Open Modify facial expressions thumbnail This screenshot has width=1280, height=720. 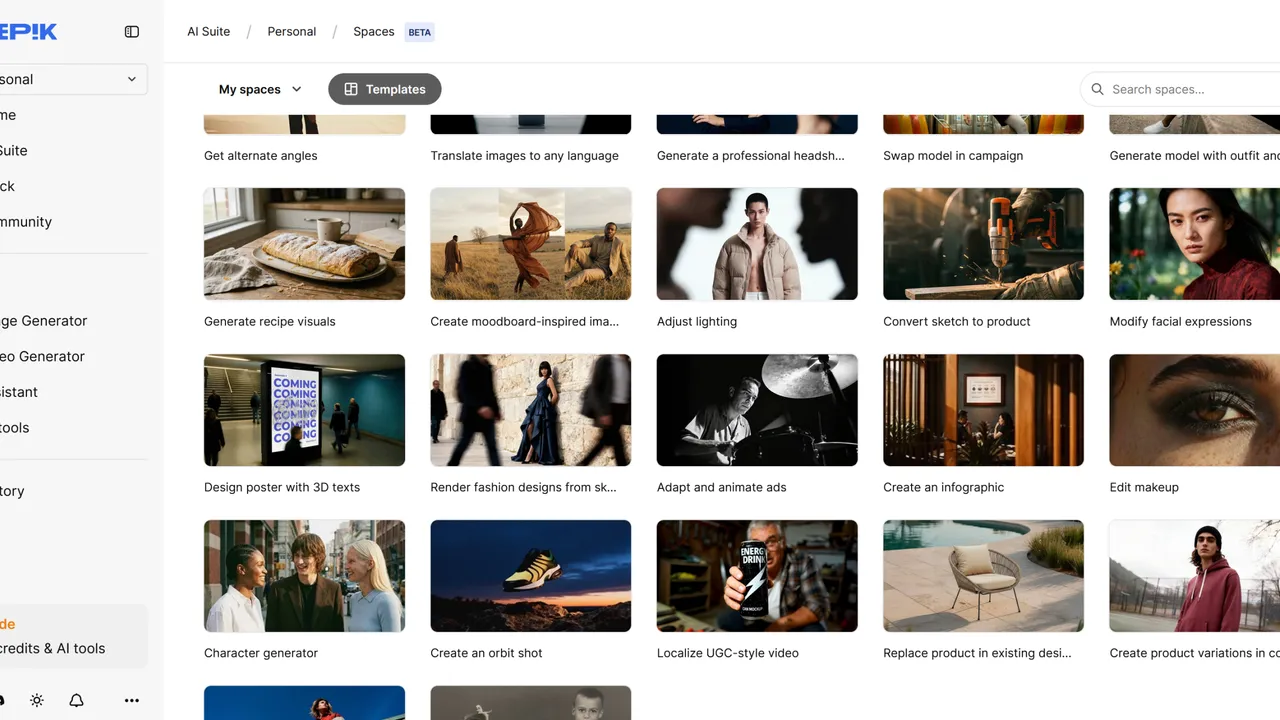[1195, 244]
